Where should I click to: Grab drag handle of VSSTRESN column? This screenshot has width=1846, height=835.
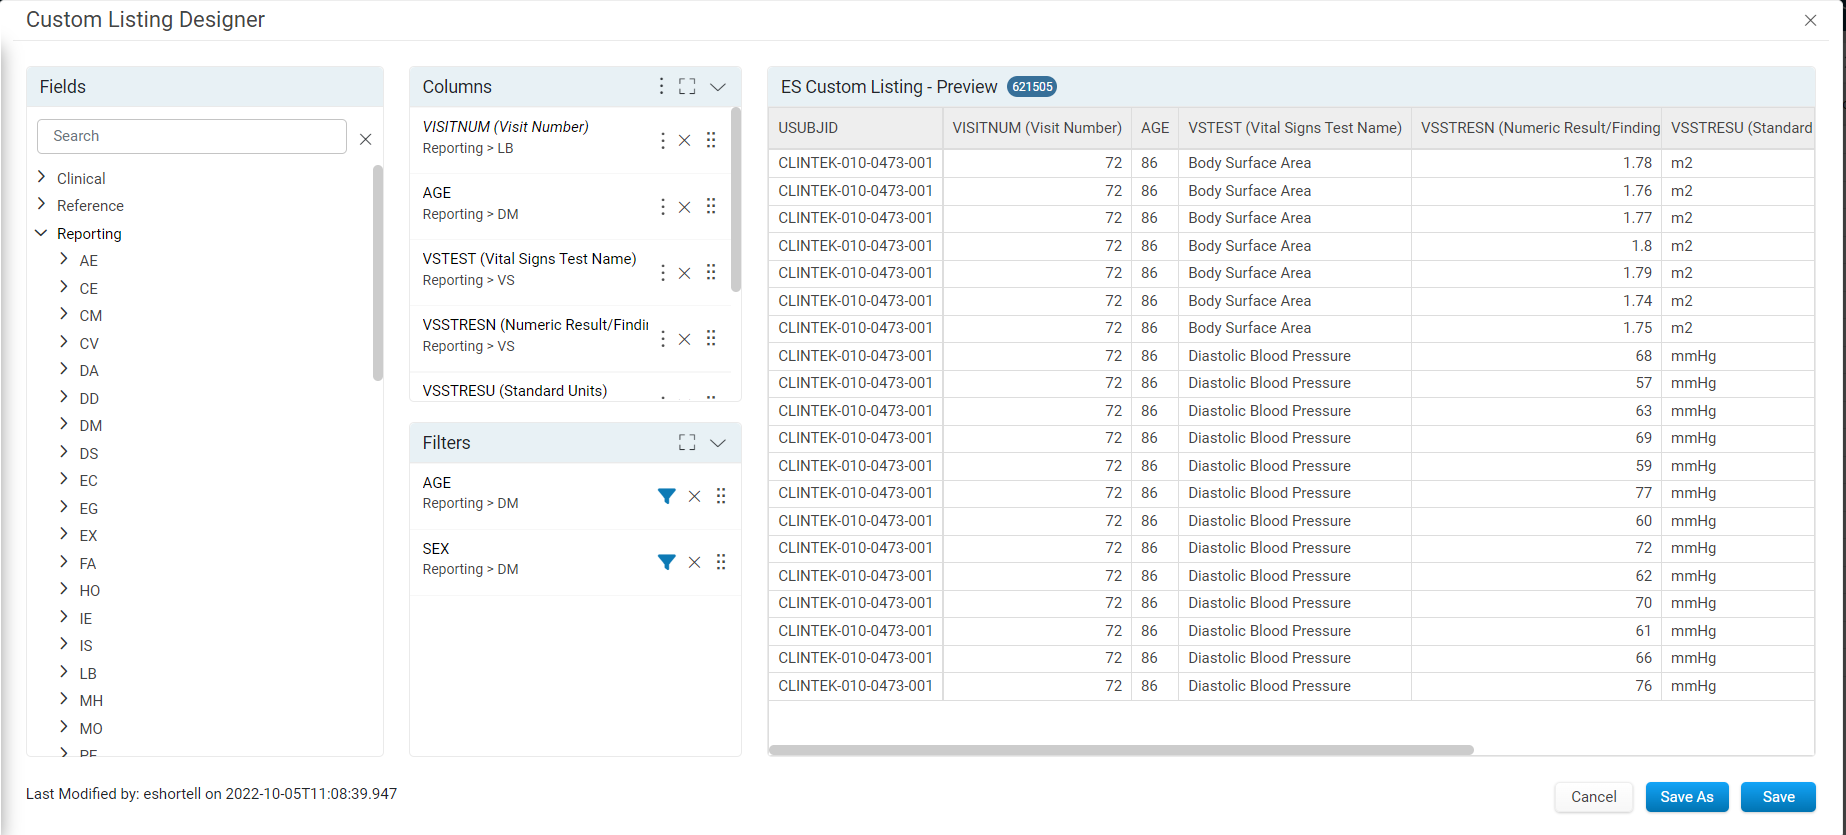pos(711,338)
